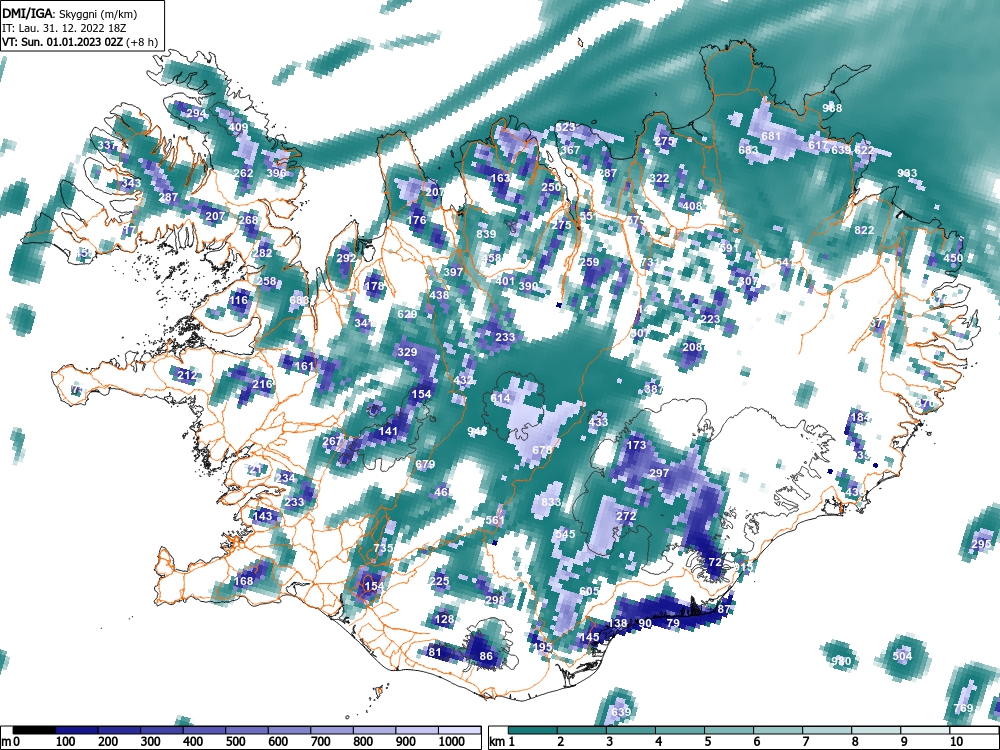This screenshot has height=750, width=1000.
Task: Click the '79' value on the southeast coast
Action: (673, 623)
